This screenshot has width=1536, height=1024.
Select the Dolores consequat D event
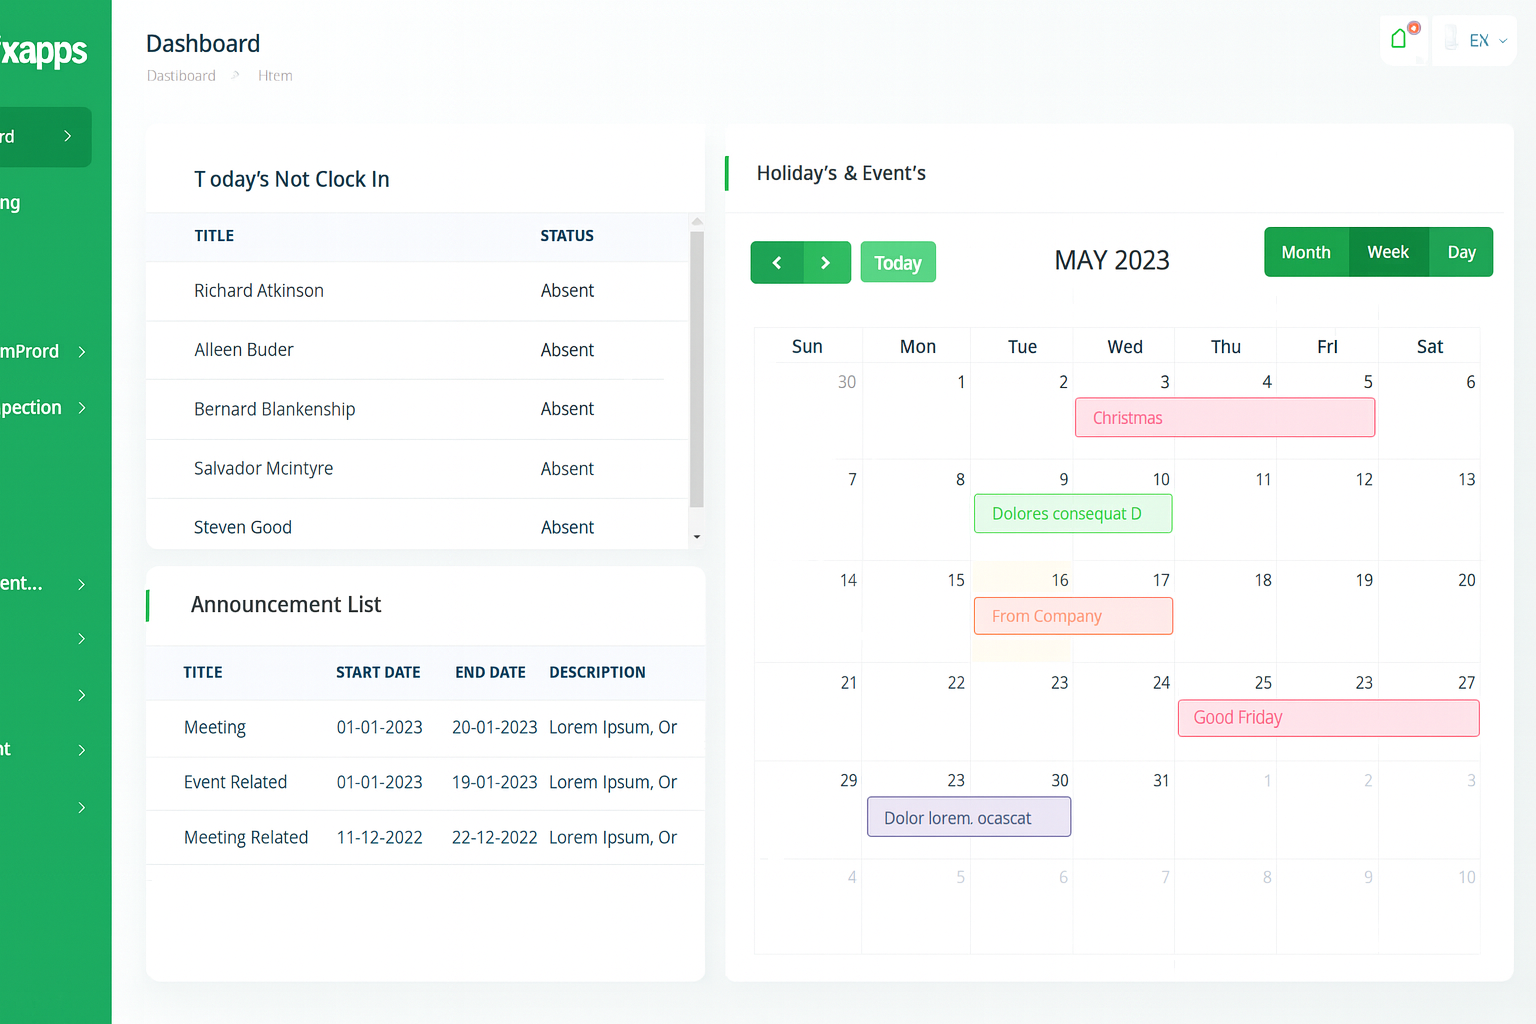tap(1073, 514)
